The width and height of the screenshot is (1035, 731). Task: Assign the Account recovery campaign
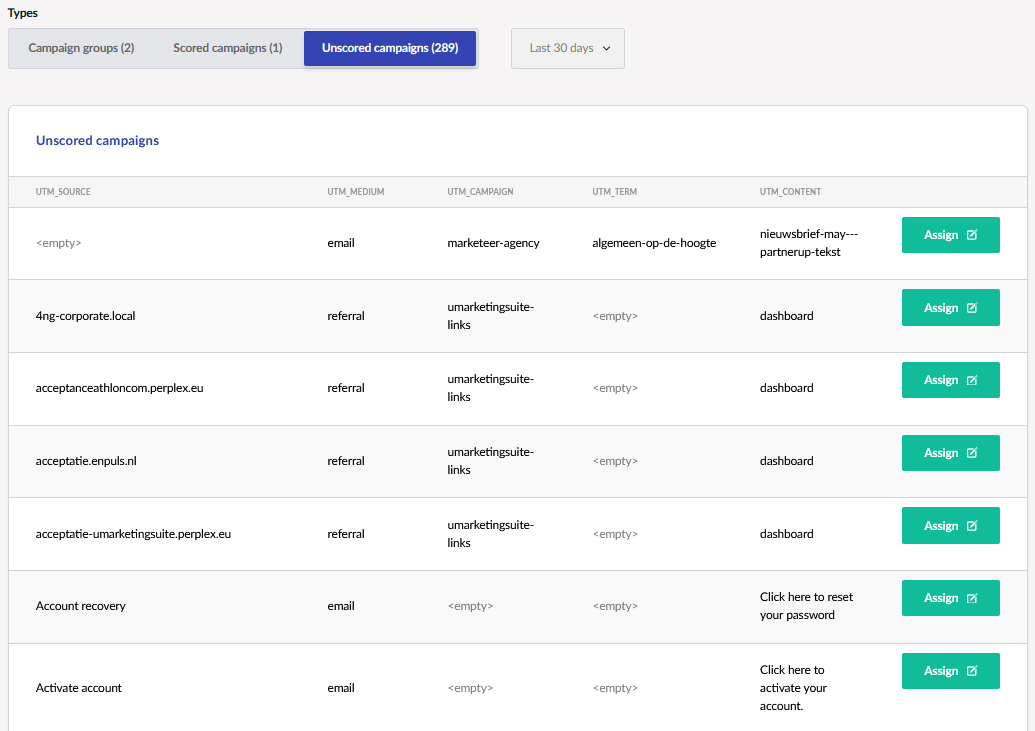[x=951, y=598]
